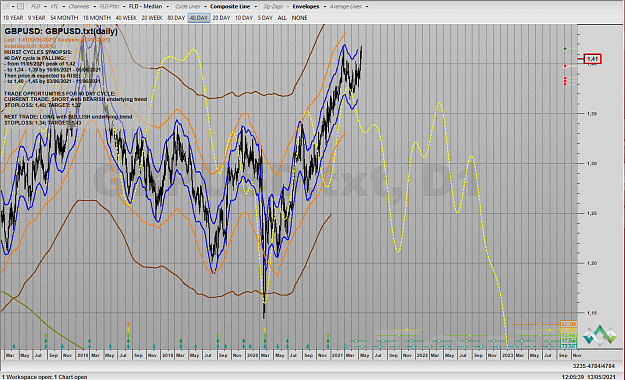Toggle the FLD display option
Image resolution: width=625 pixels, height=380 pixels.
tap(35, 6)
